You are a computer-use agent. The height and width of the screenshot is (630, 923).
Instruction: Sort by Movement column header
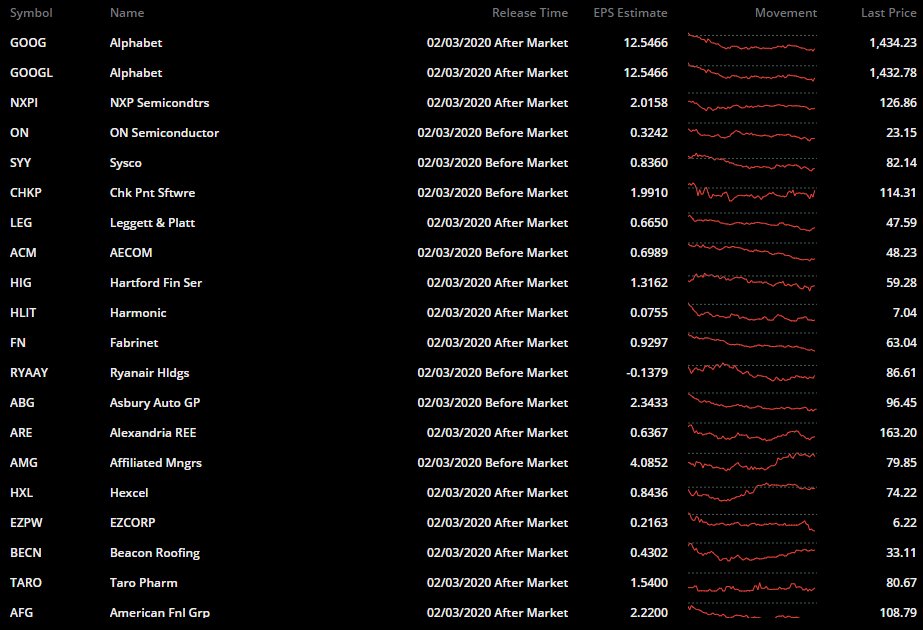[786, 13]
